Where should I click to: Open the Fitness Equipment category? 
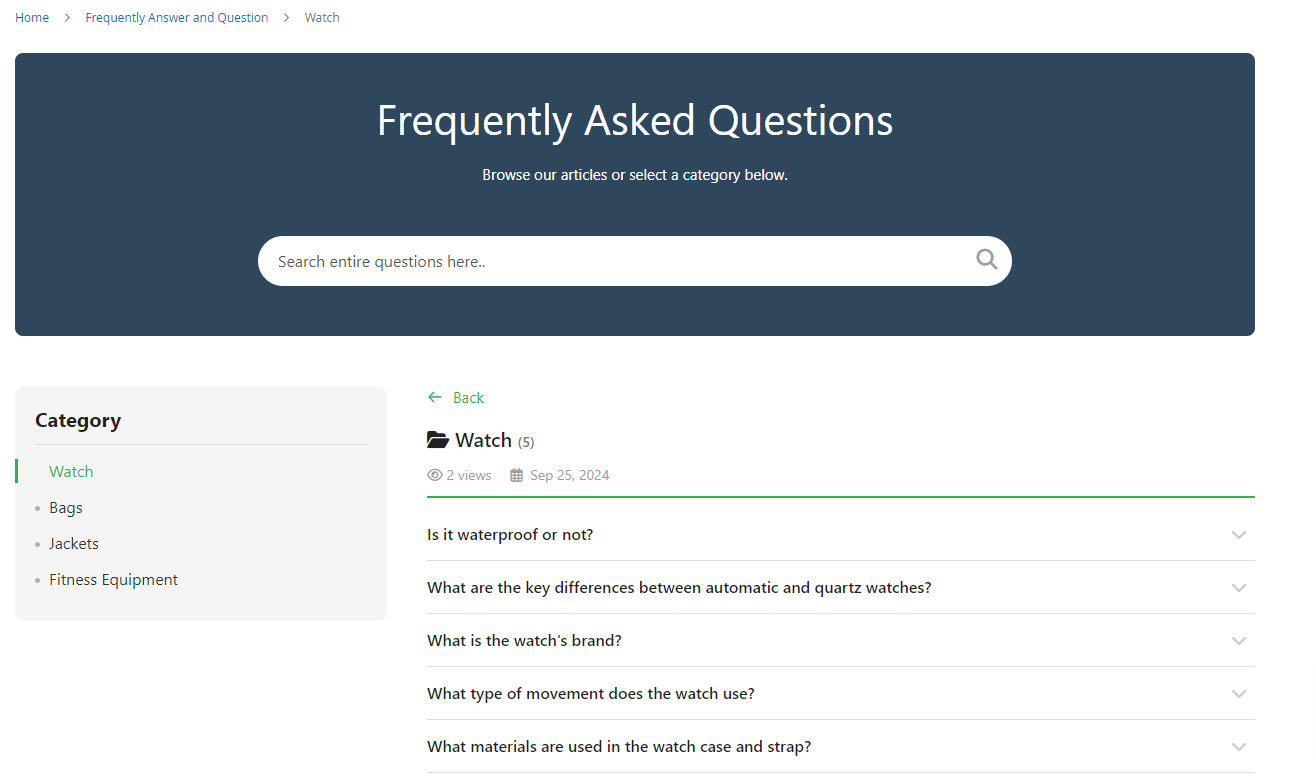coord(113,579)
